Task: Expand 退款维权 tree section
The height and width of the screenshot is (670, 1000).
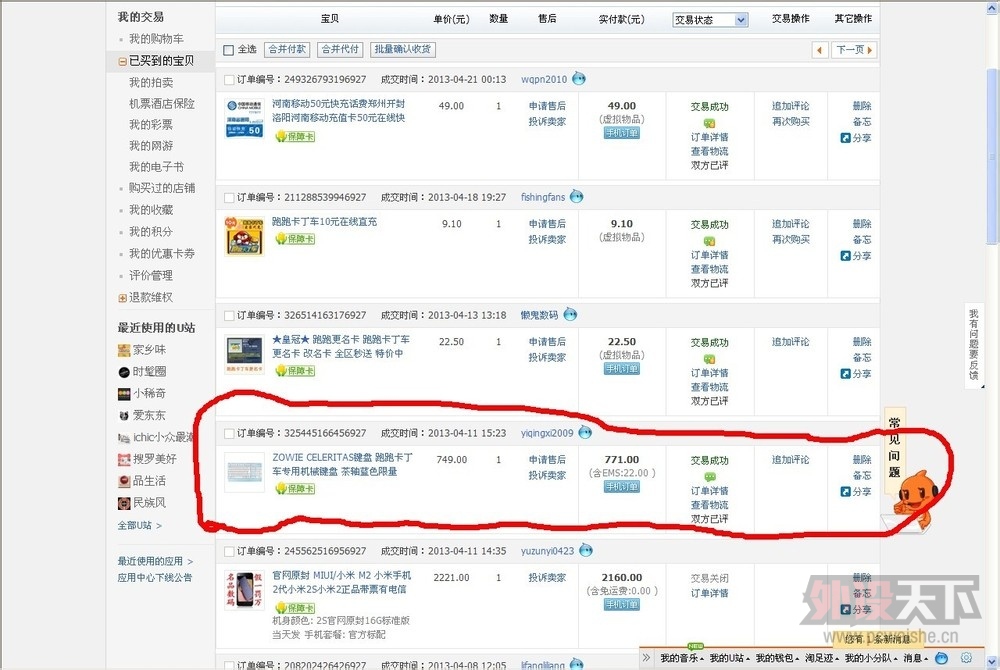Action: pyautogui.click(x=122, y=298)
